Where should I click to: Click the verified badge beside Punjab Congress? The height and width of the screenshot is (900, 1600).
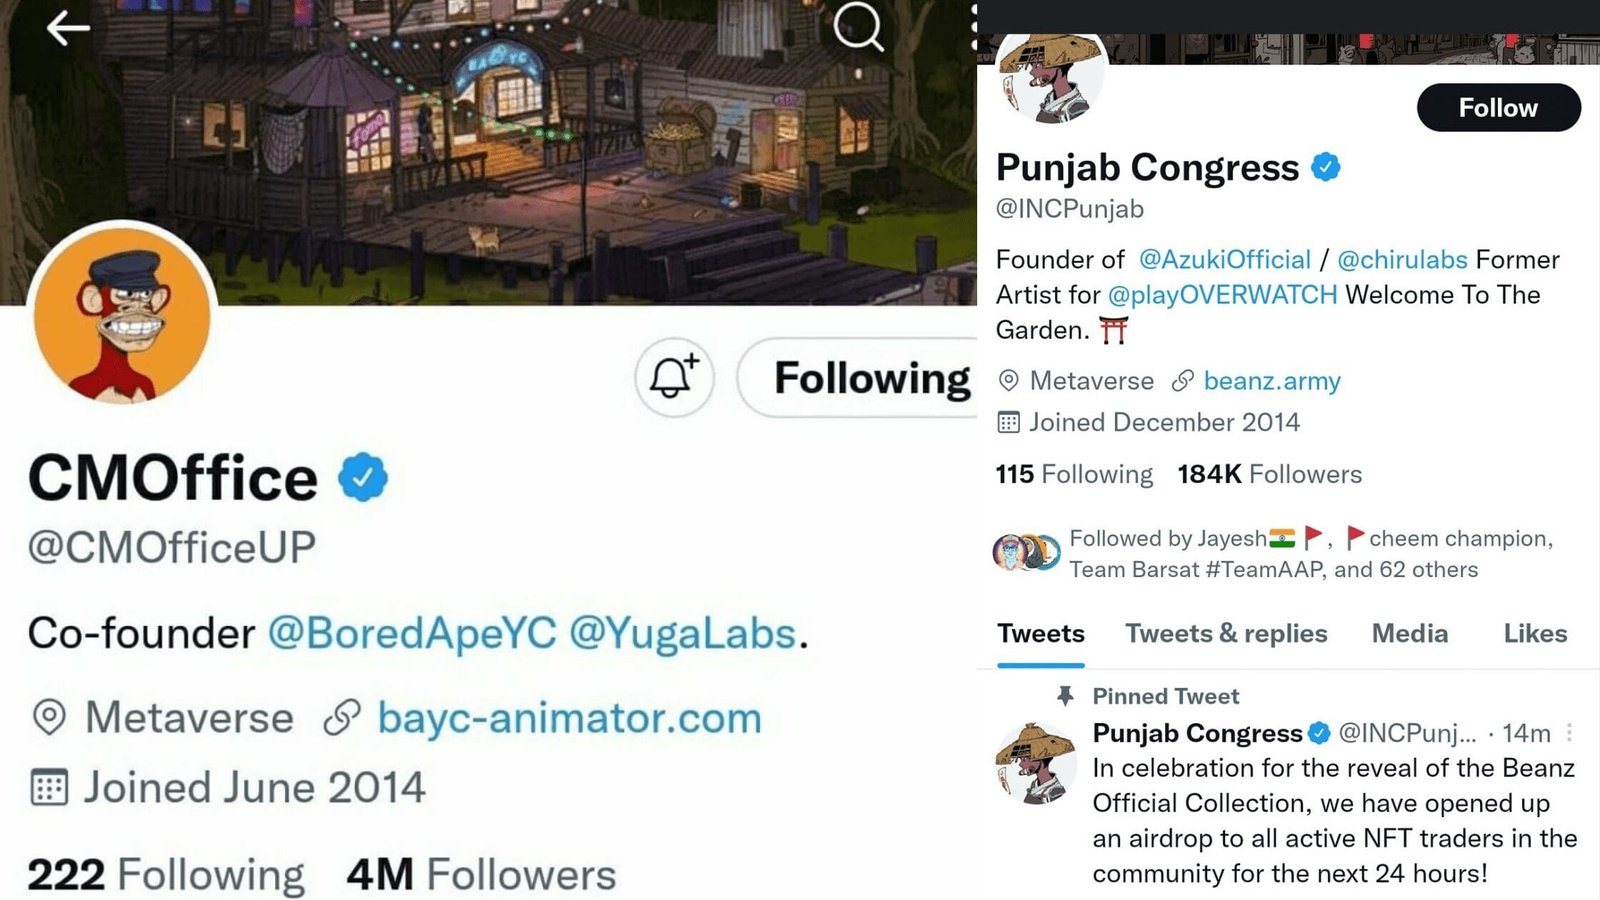point(1327,167)
